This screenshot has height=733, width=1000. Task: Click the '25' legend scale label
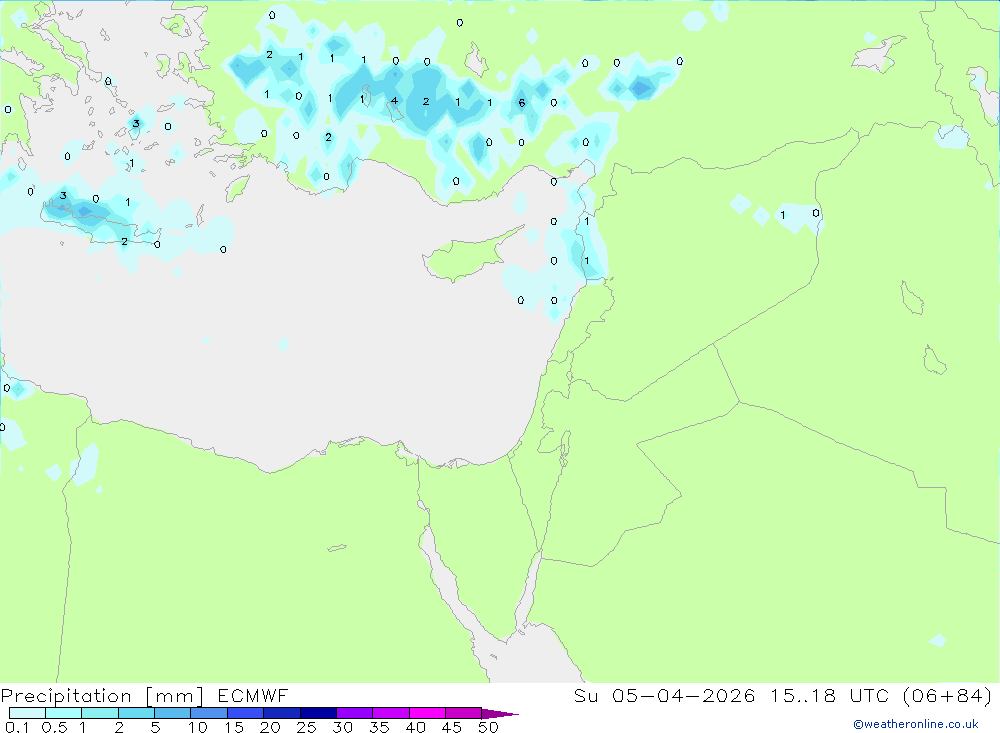[307, 727]
